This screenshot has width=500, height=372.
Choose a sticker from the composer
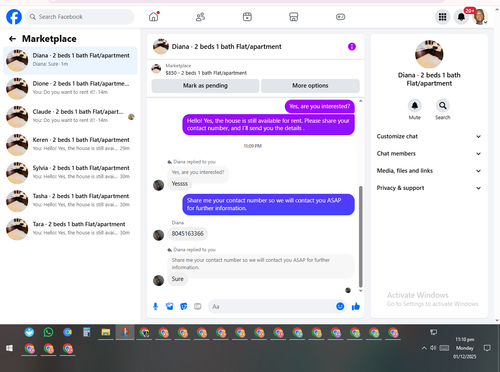(184, 306)
